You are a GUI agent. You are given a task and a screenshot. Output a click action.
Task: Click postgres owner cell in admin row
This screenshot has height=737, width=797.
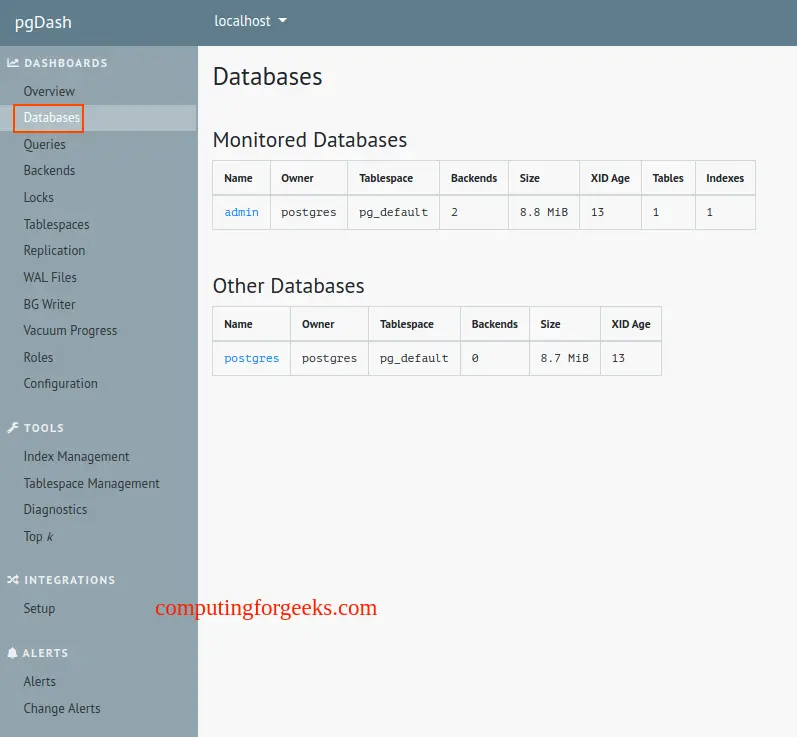coord(309,212)
